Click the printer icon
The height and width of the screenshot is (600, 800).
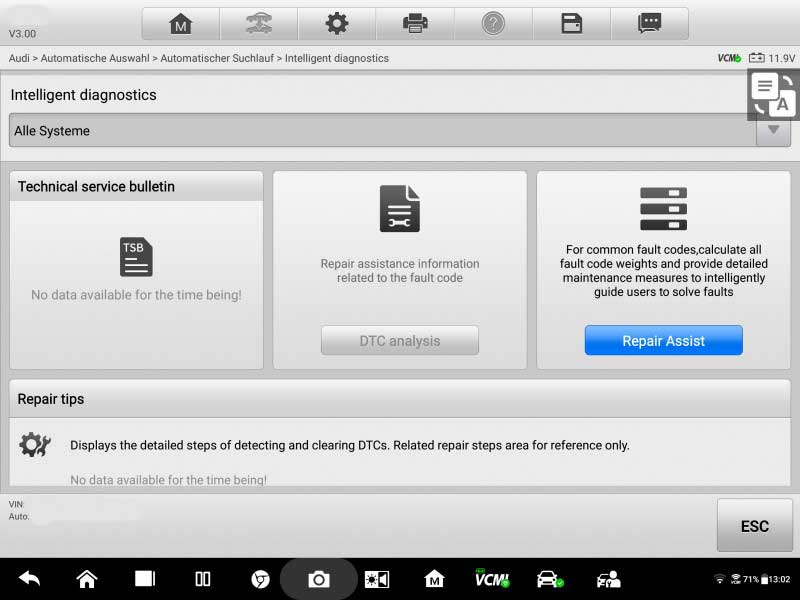[x=415, y=24]
